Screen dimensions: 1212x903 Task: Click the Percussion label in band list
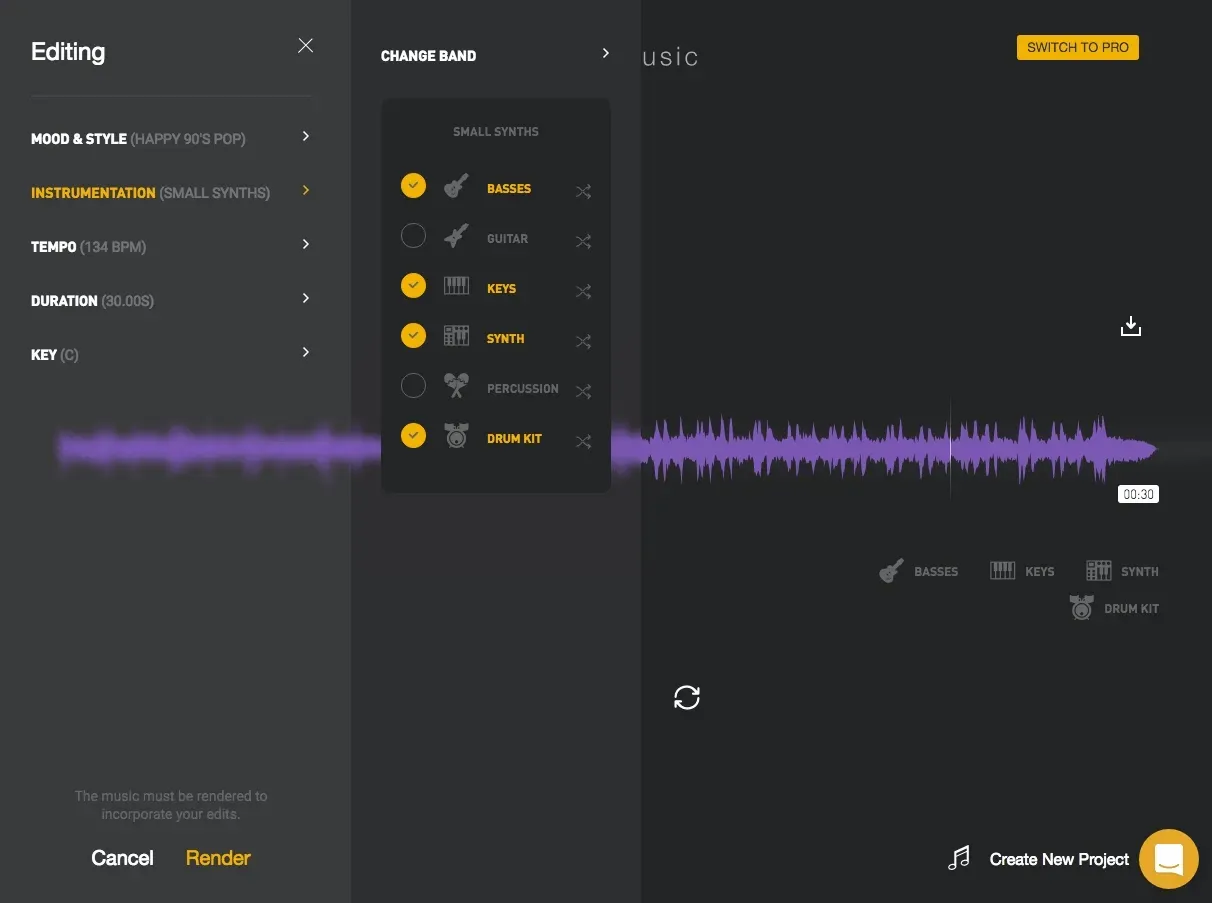[x=523, y=389]
